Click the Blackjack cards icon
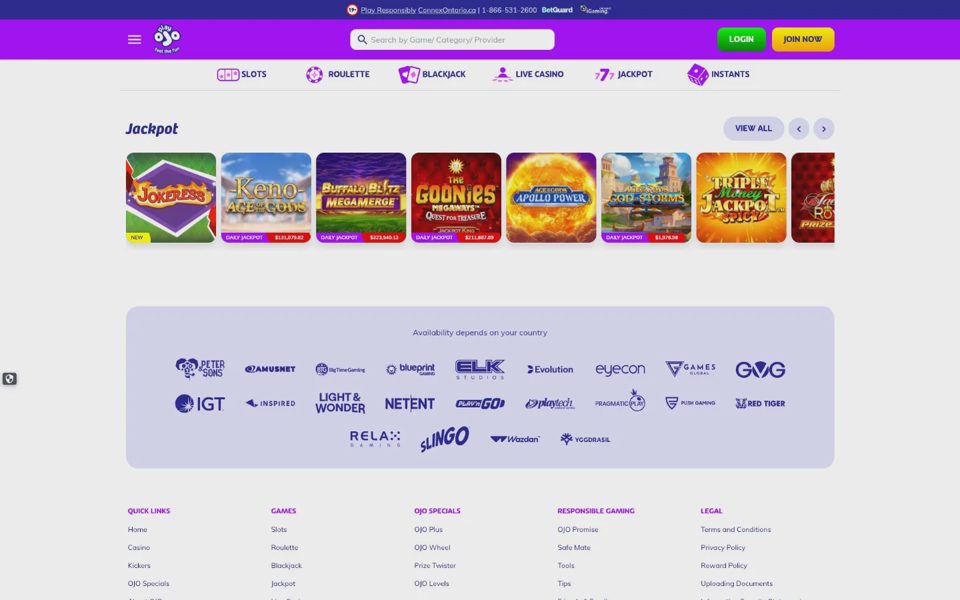This screenshot has width=960, height=600. pos(409,75)
